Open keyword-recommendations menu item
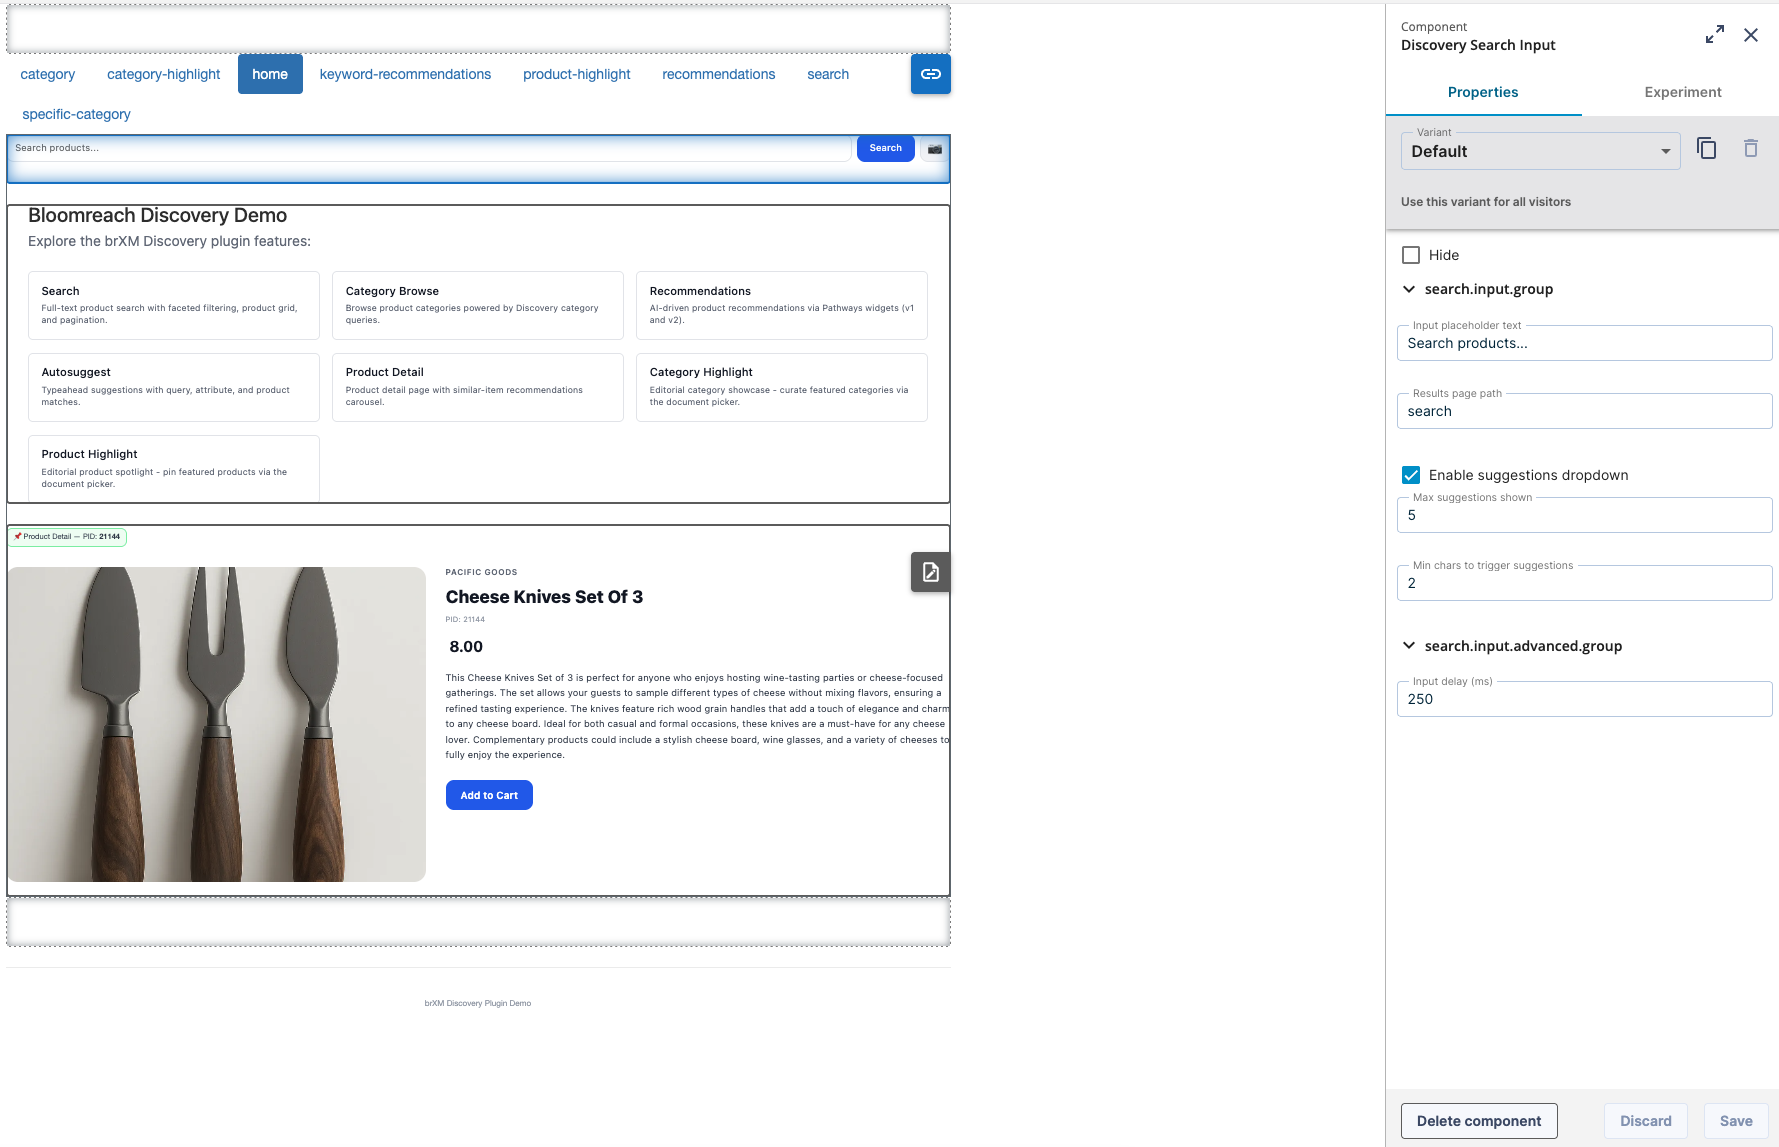The width and height of the screenshot is (1779, 1147). (405, 74)
